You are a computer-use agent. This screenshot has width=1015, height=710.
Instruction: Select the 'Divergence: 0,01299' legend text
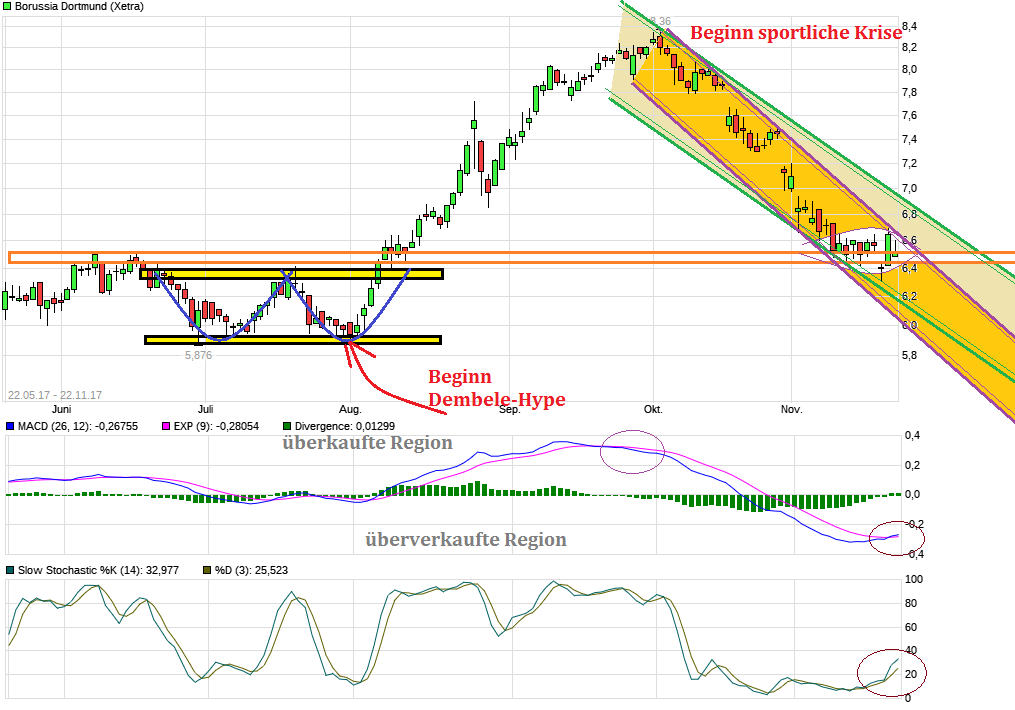coord(344,427)
